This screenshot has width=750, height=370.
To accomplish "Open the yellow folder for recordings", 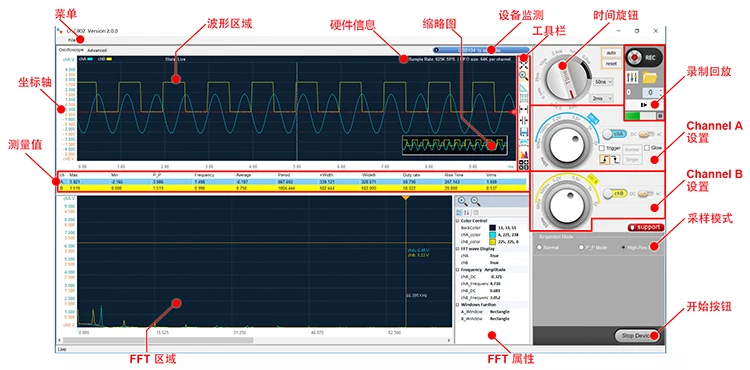I will [649, 76].
